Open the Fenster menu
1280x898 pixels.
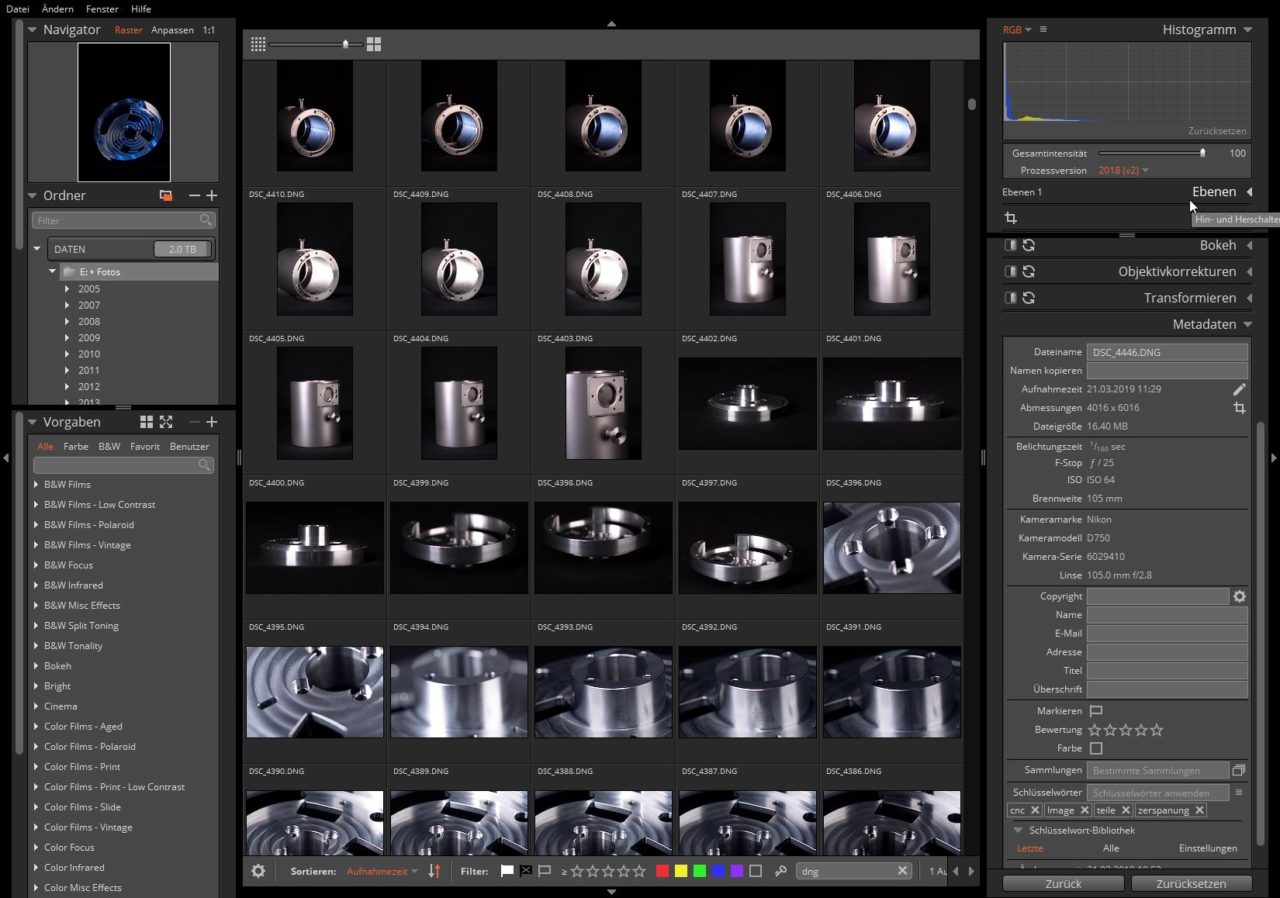pyautogui.click(x=102, y=9)
